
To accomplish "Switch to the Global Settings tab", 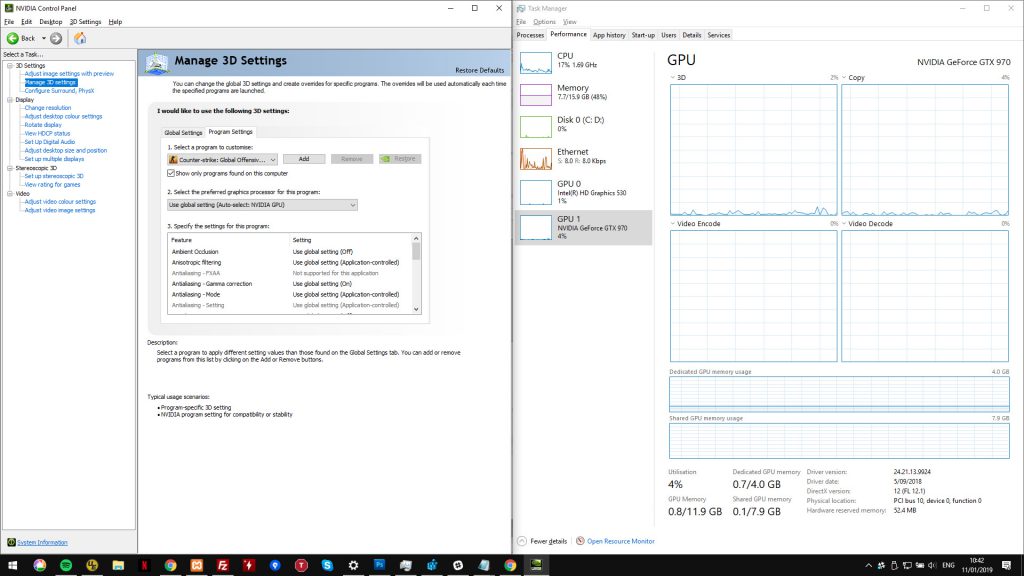I will (x=184, y=133).
